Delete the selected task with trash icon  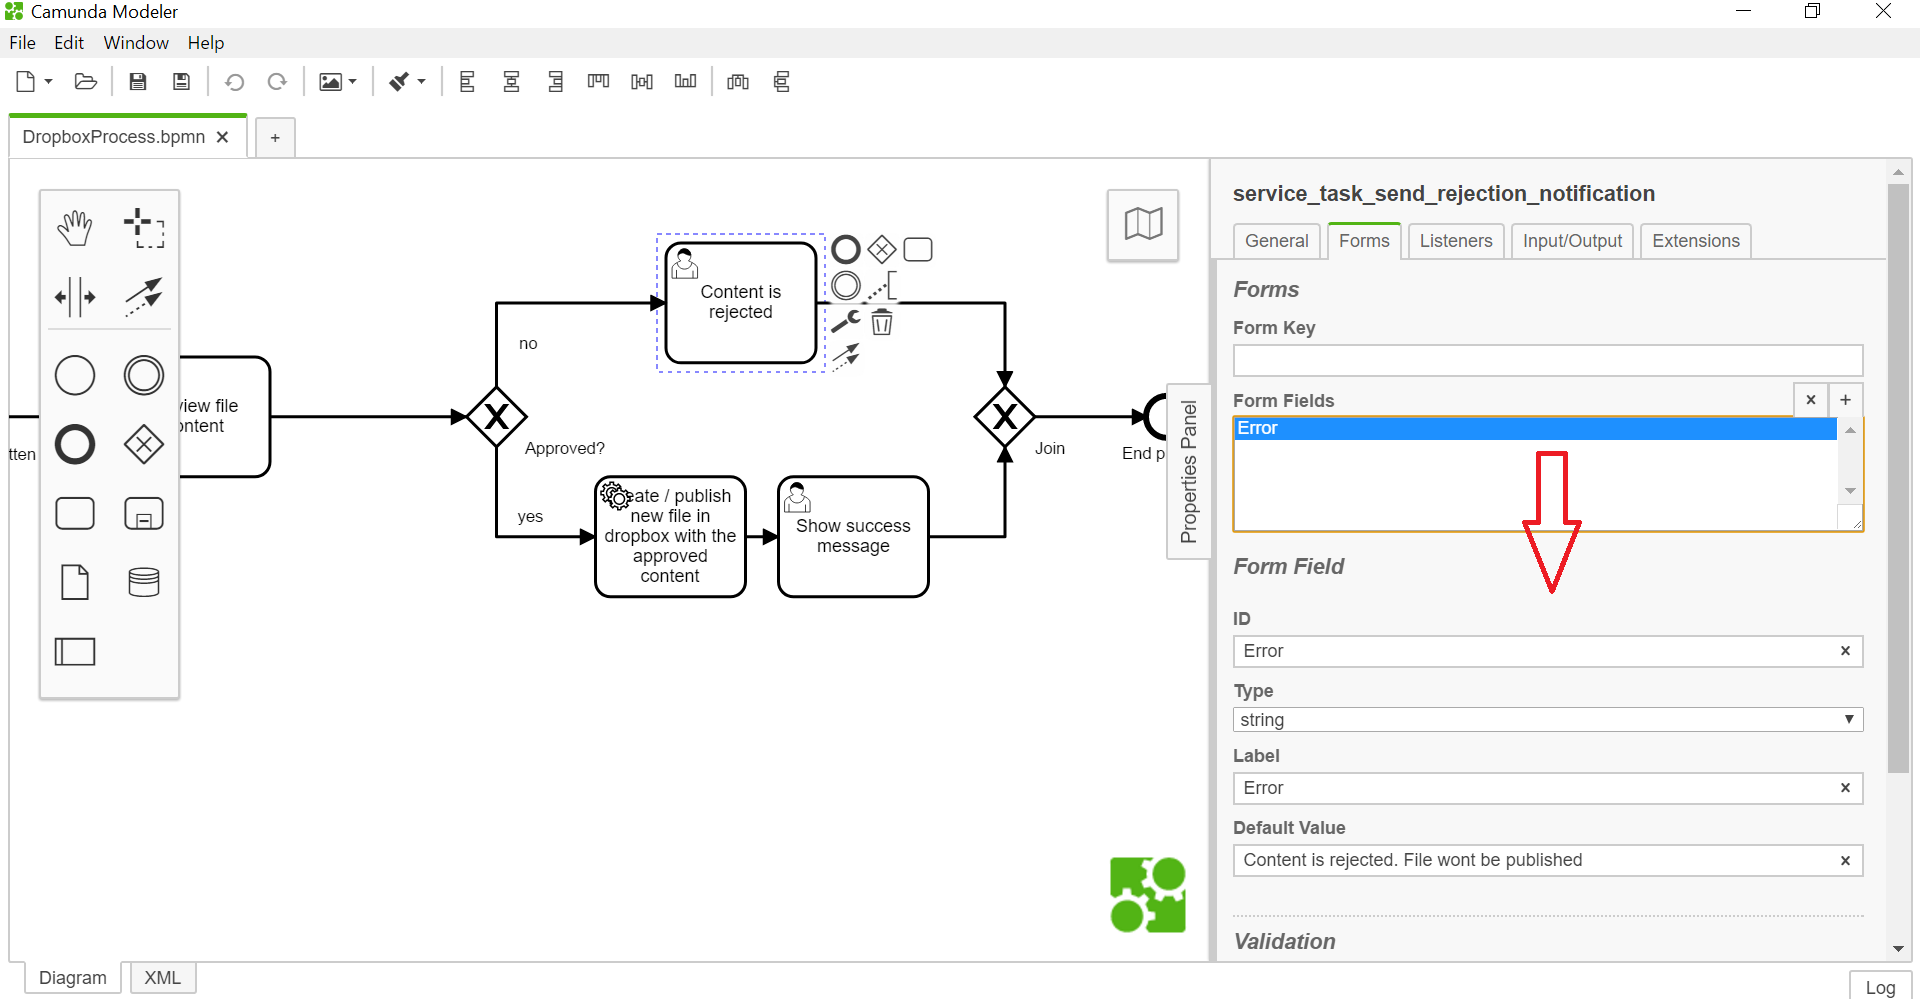pyautogui.click(x=882, y=322)
